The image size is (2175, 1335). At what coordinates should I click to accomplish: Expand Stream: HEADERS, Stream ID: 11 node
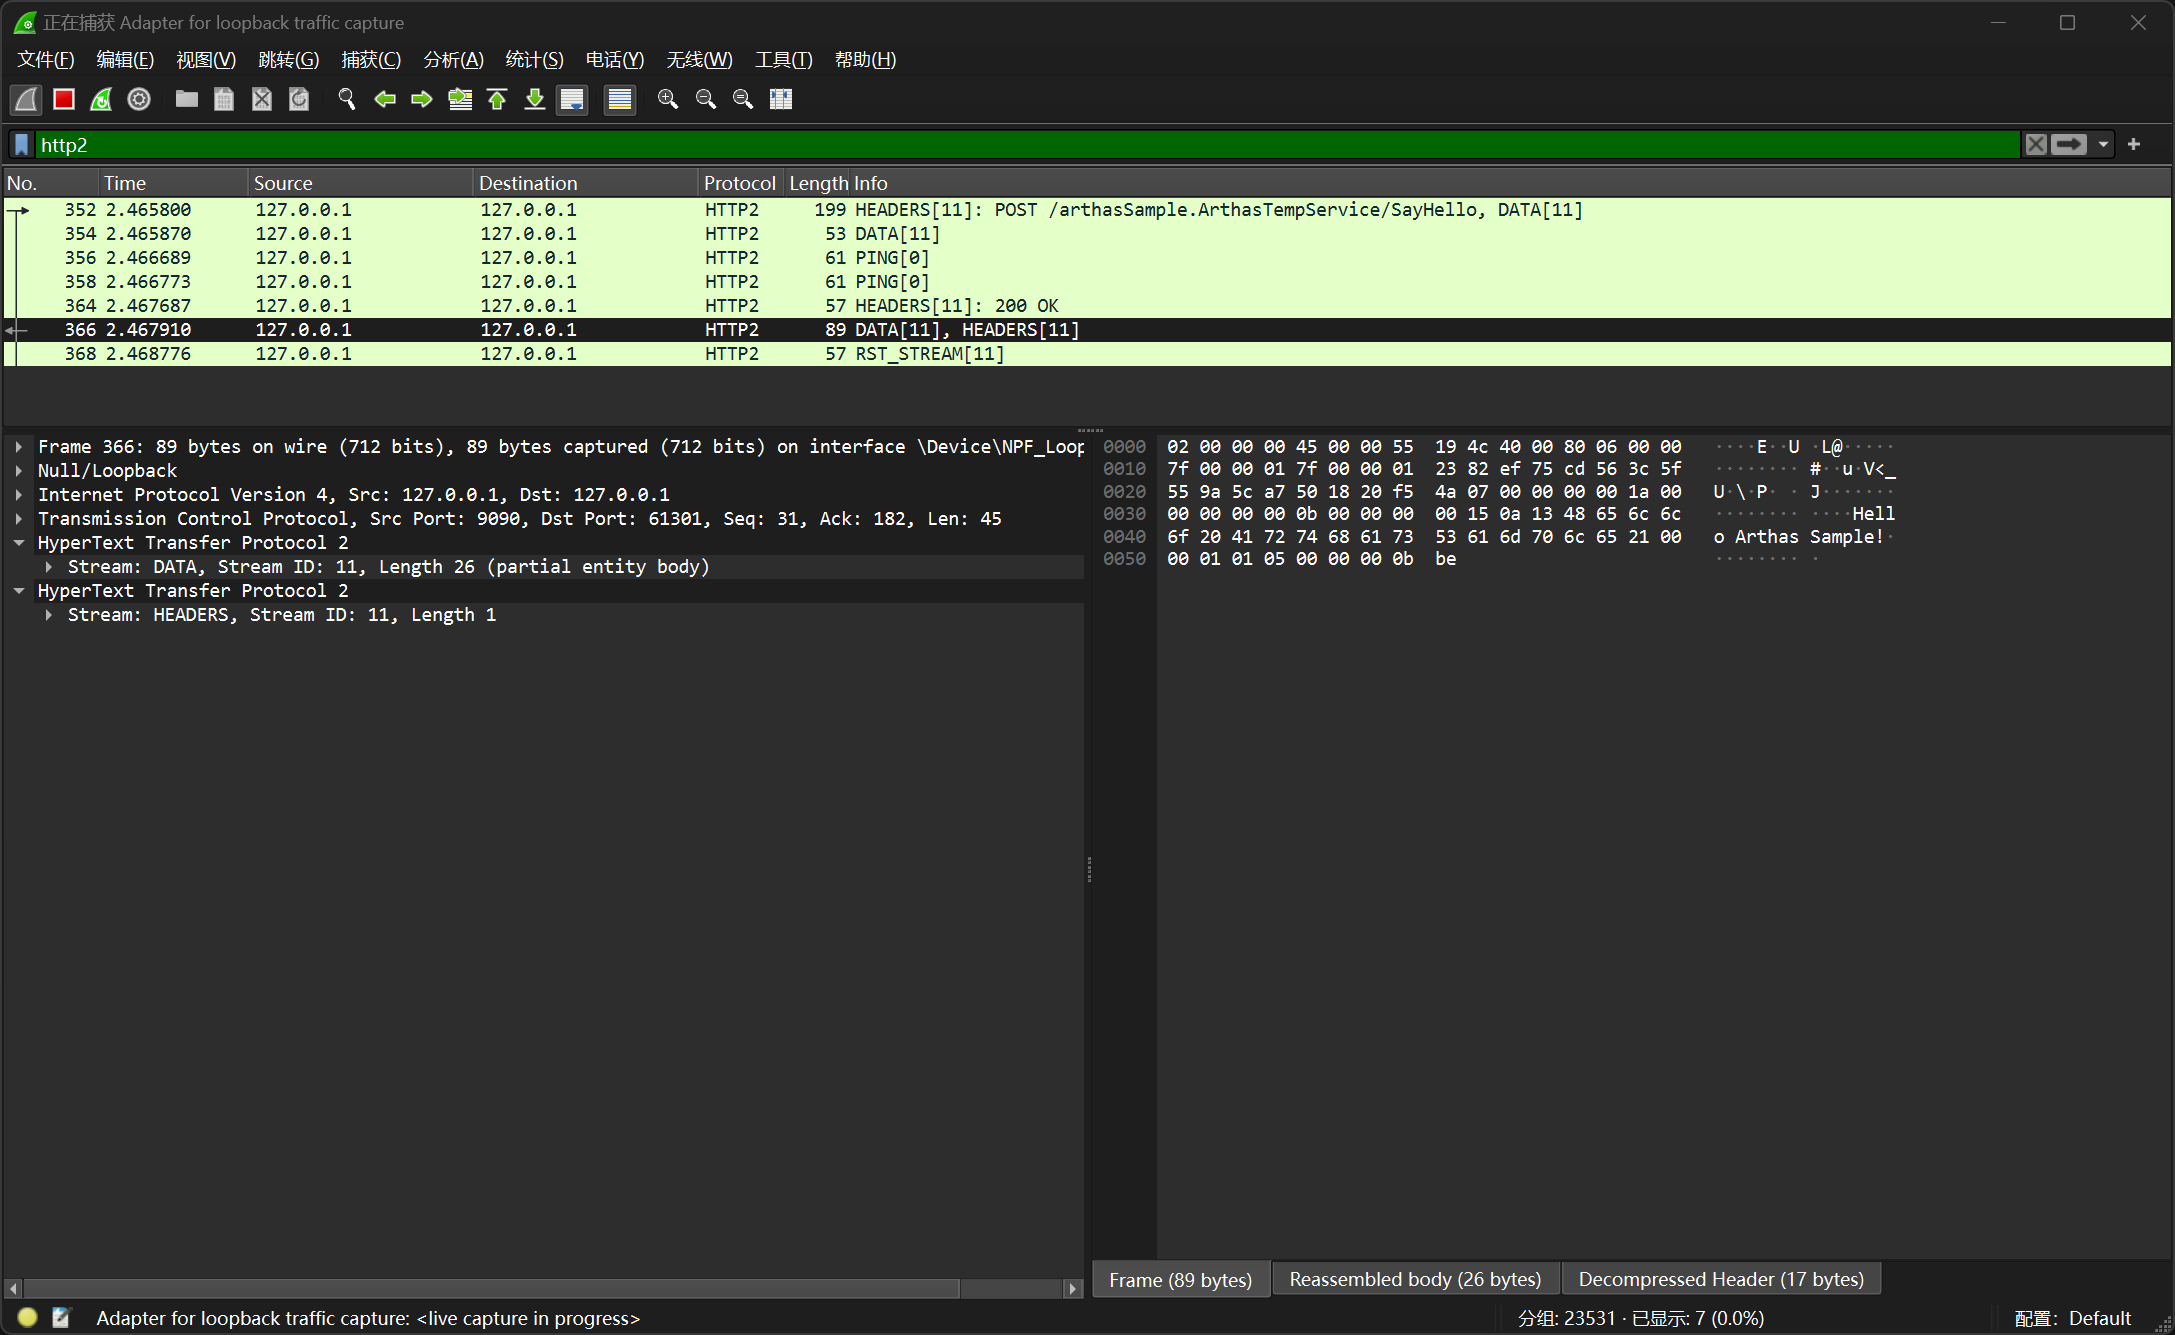click(49, 615)
